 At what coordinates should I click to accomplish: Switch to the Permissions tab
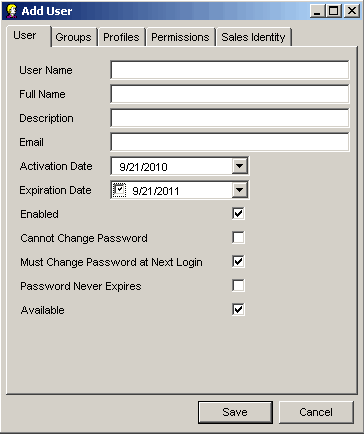tap(180, 37)
